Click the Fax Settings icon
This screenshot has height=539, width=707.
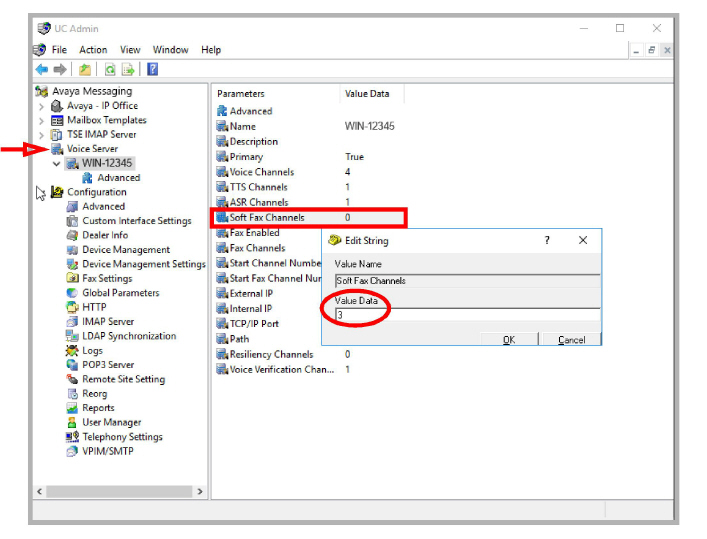click(x=72, y=278)
